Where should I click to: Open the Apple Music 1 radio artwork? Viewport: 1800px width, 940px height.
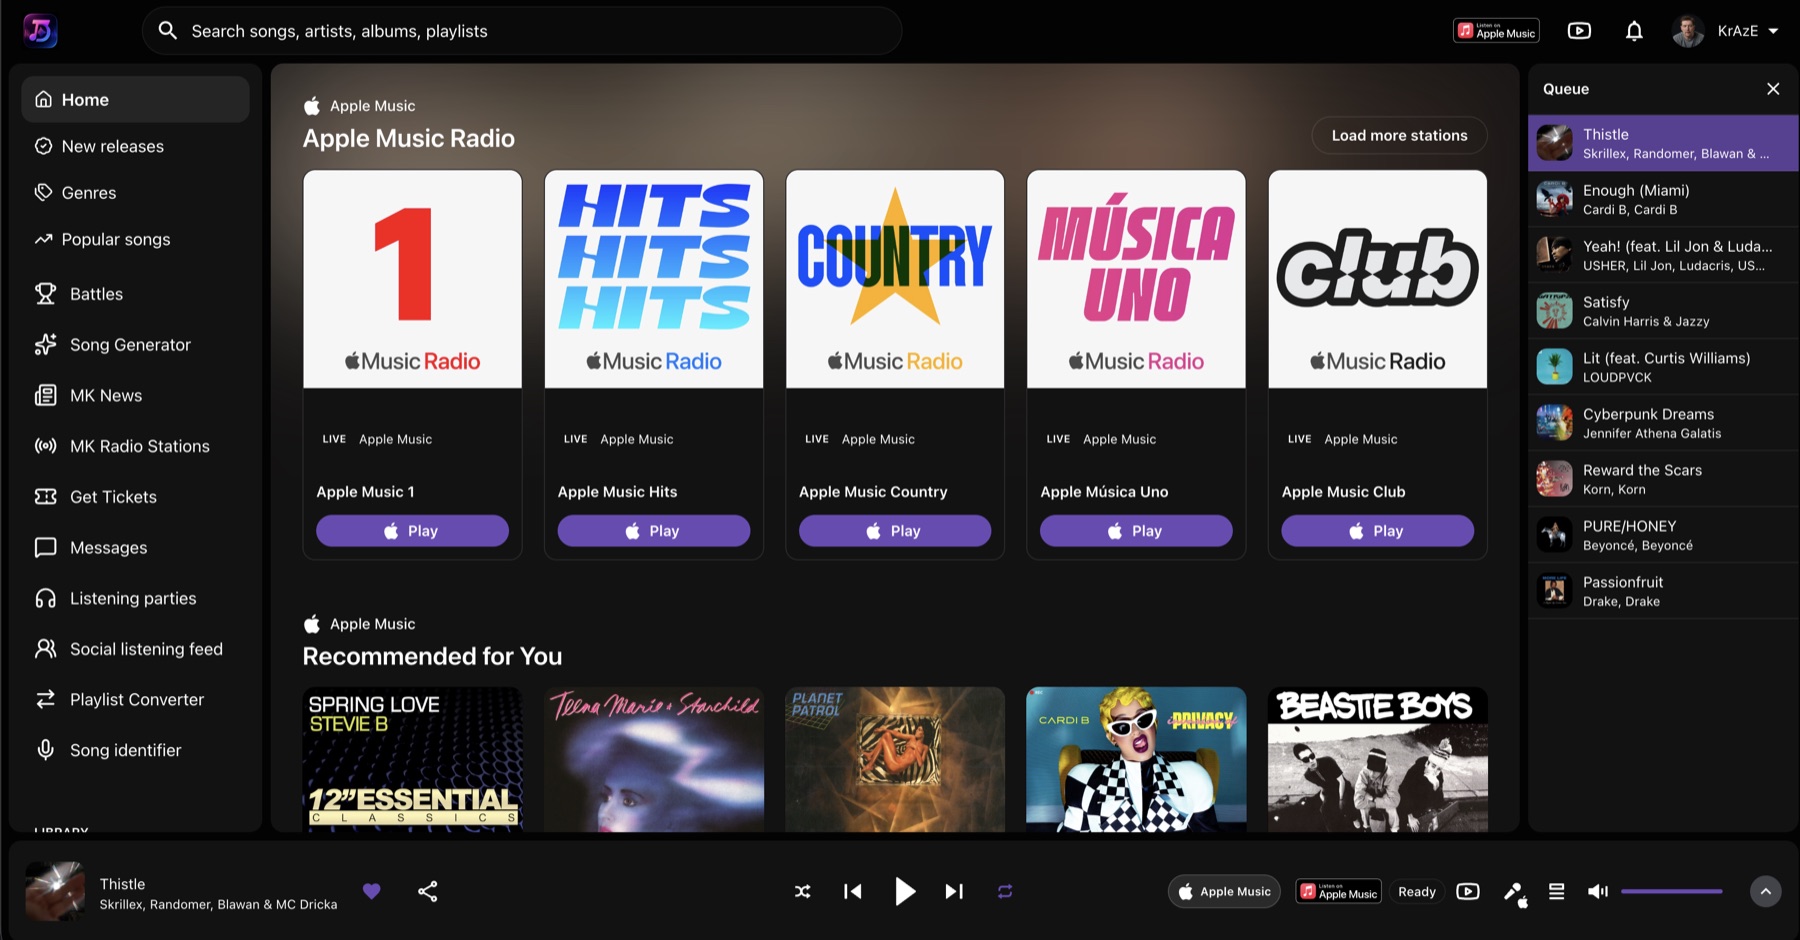click(413, 279)
